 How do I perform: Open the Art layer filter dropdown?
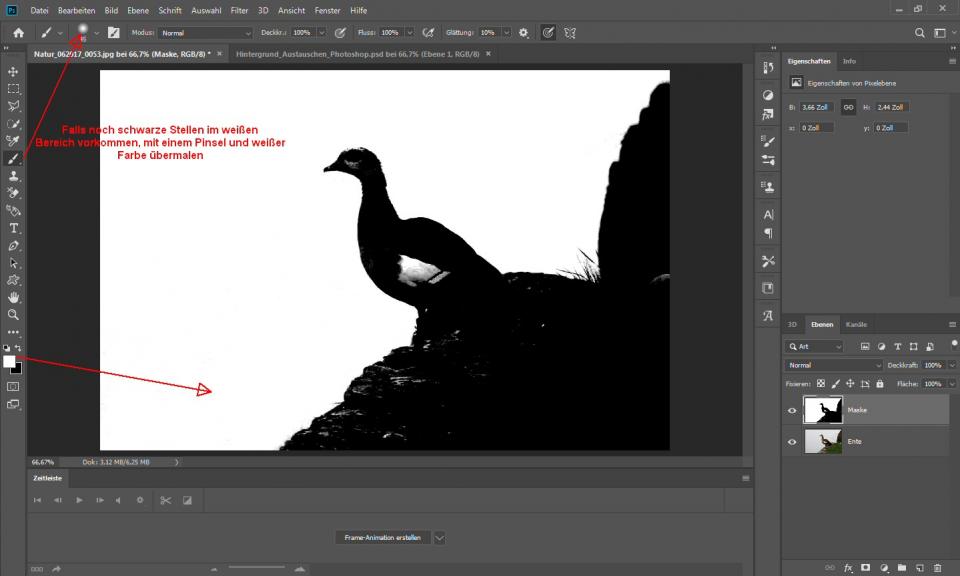(815, 347)
